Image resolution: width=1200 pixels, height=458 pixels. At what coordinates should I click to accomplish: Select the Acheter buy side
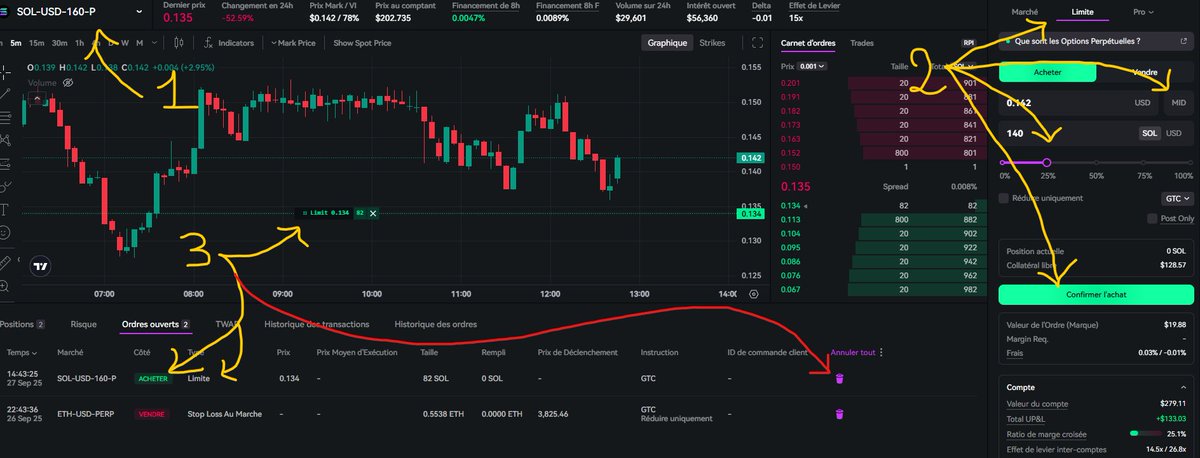(x=1046, y=72)
